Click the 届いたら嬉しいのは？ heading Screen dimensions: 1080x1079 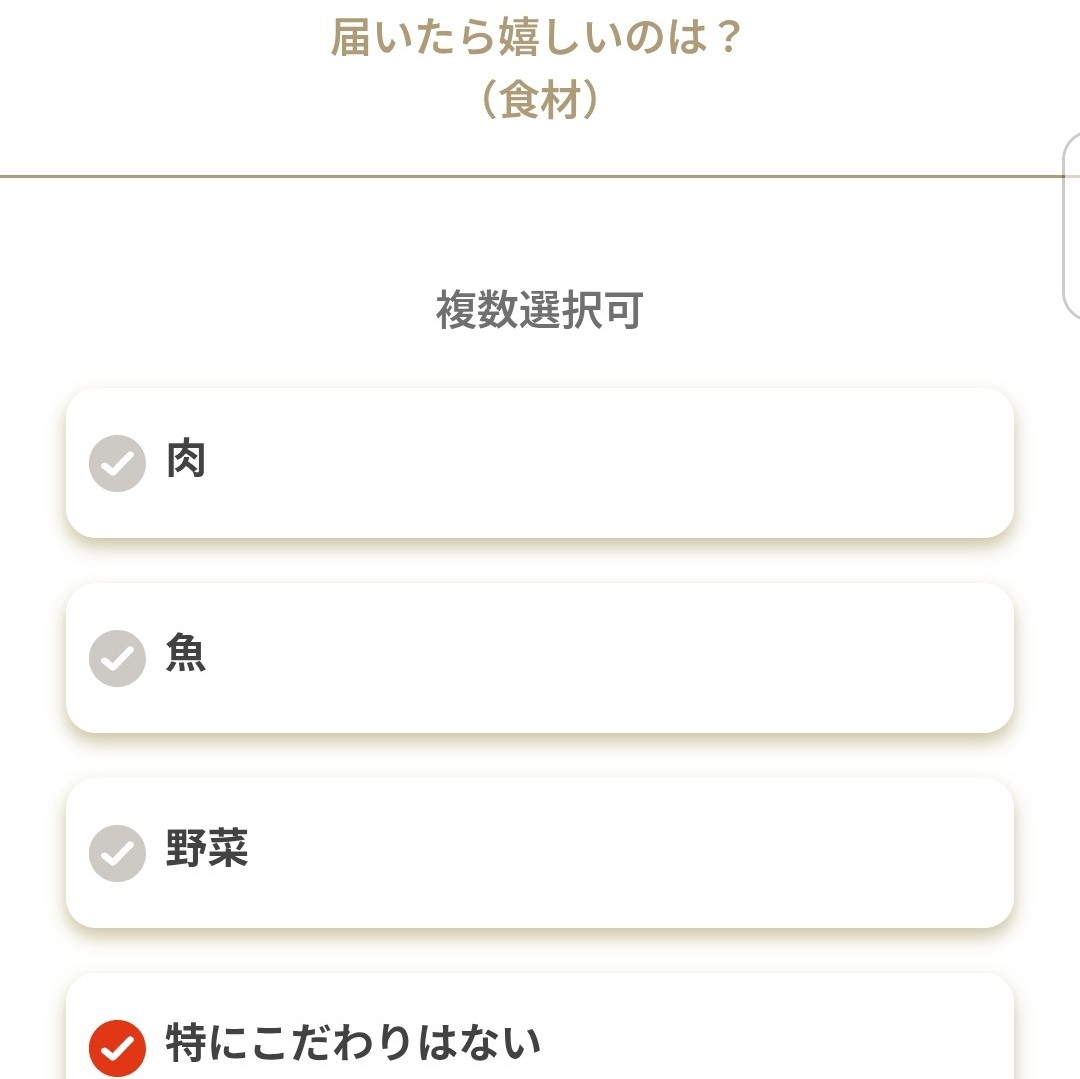click(x=537, y=37)
